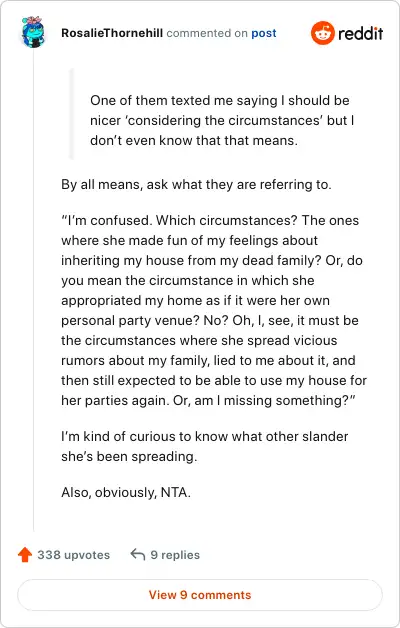400x628 pixels.
Task: Open the RosalieThornehill username link
Action: pos(112,33)
